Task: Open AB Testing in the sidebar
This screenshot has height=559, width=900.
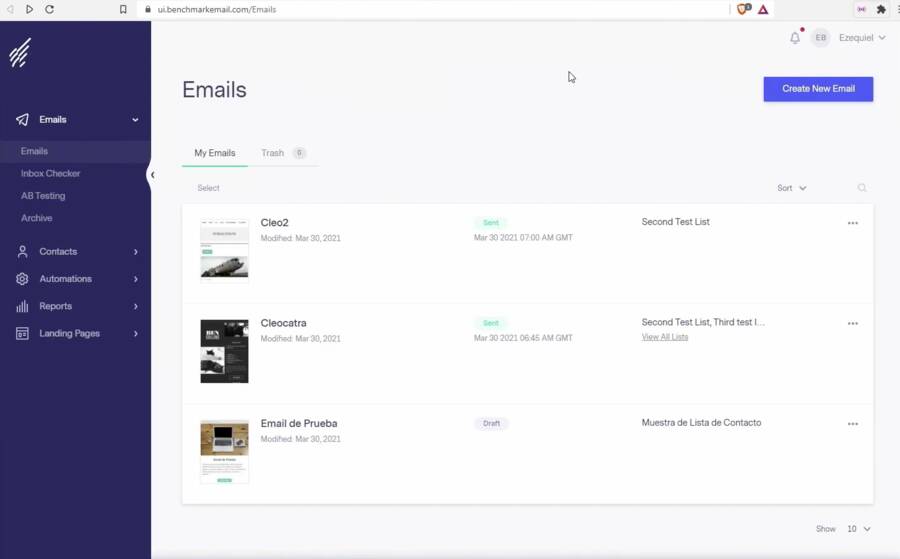Action: 43,196
